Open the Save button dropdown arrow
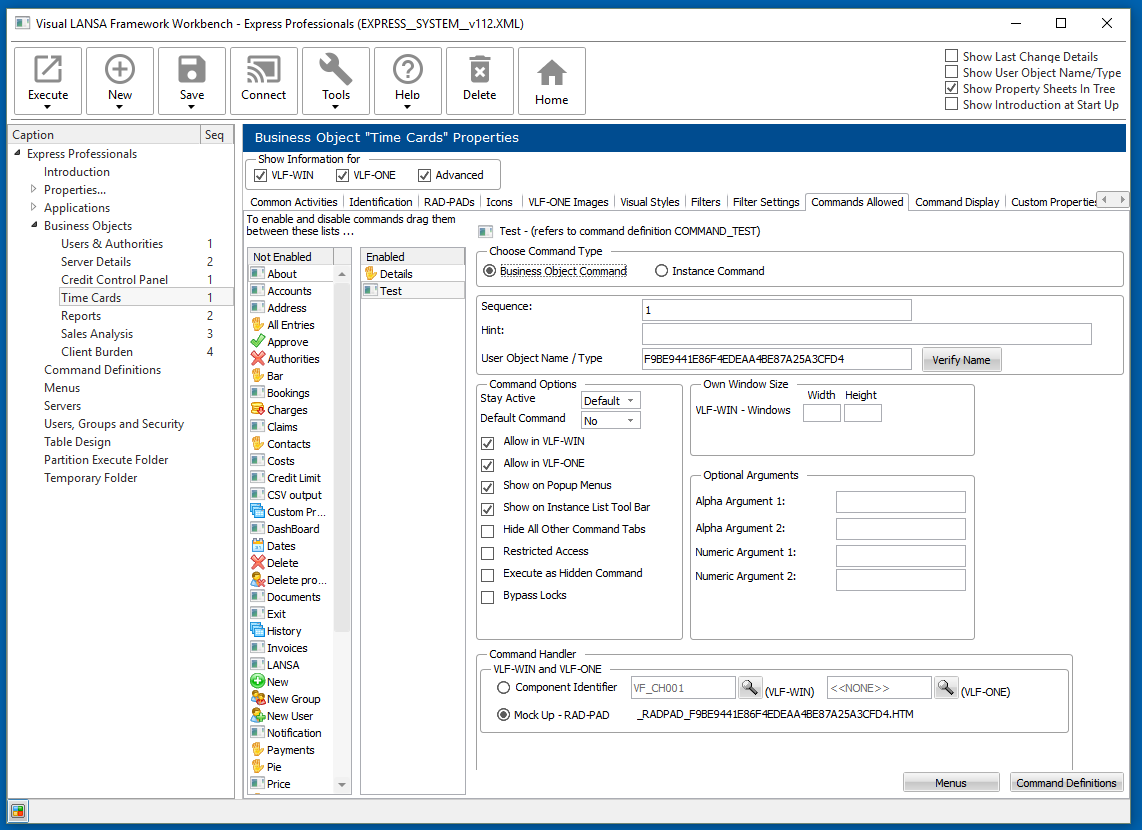The width and height of the screenshot is (1142, 830). (192, 107)
